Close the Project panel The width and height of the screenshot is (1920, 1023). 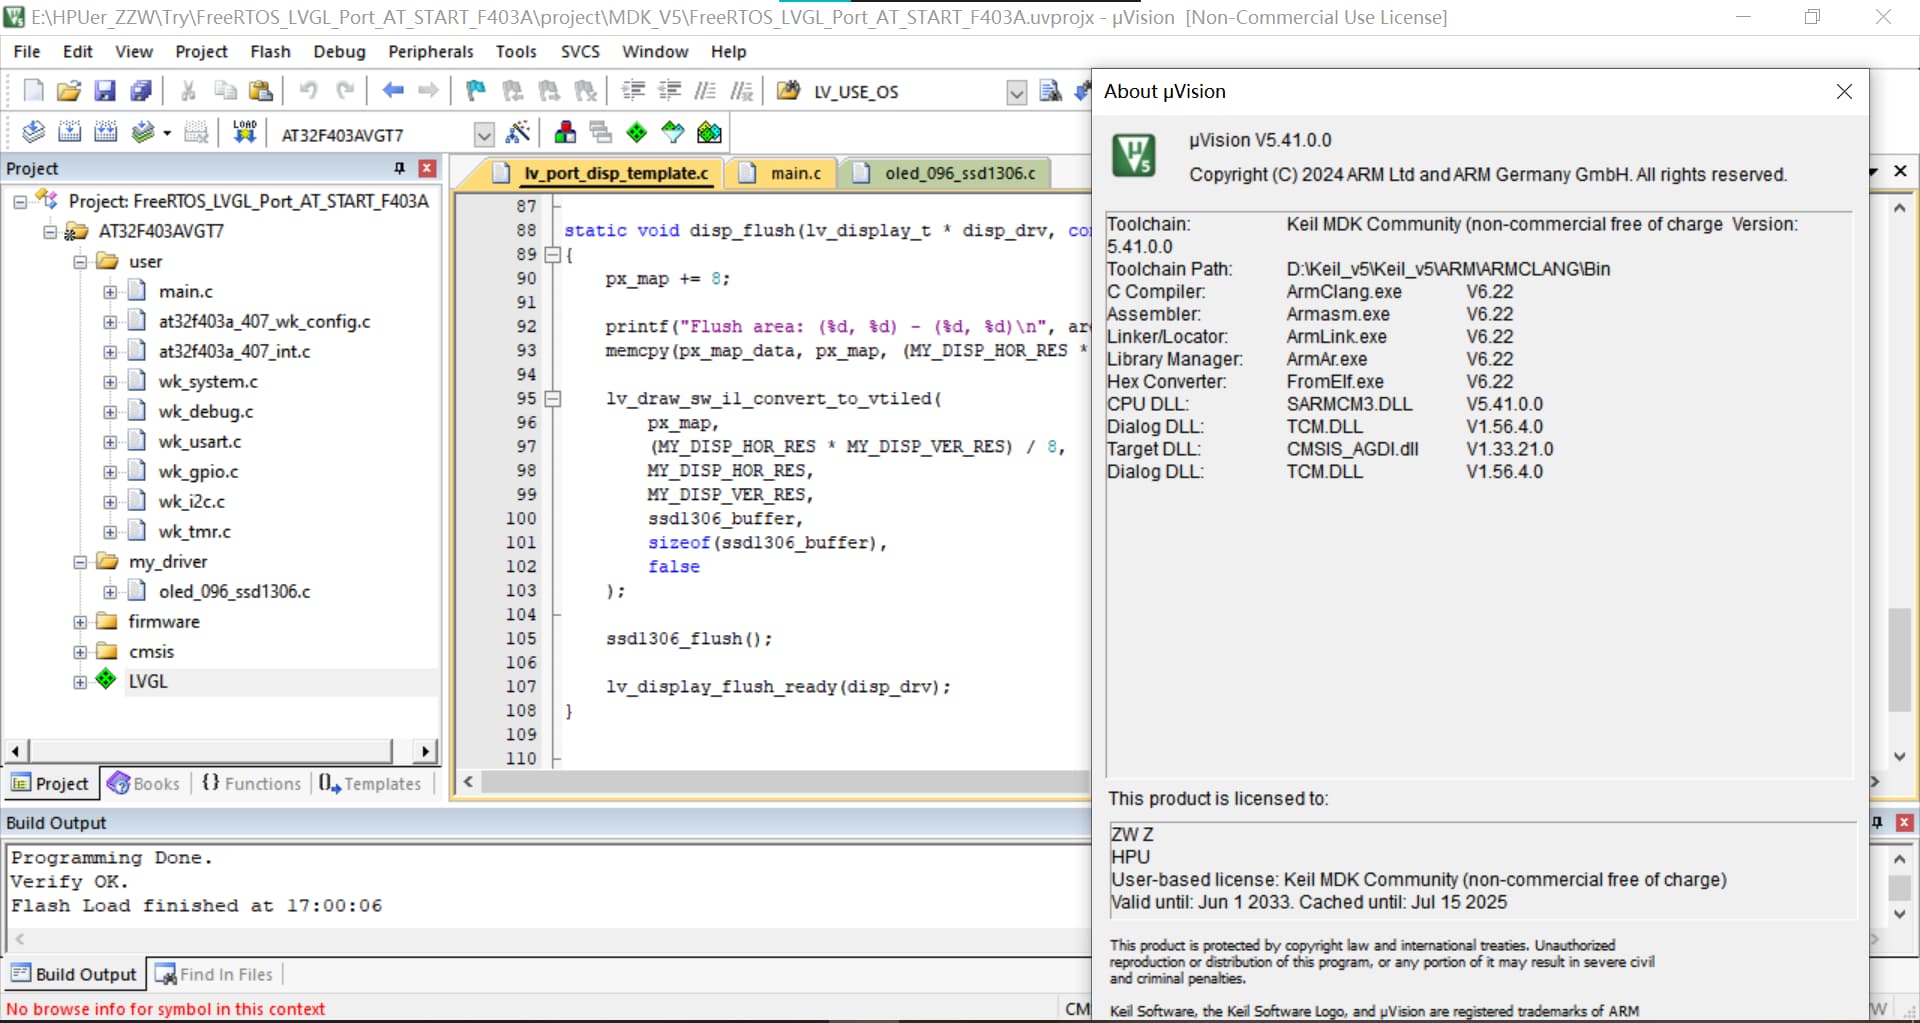tap(427, 168)
